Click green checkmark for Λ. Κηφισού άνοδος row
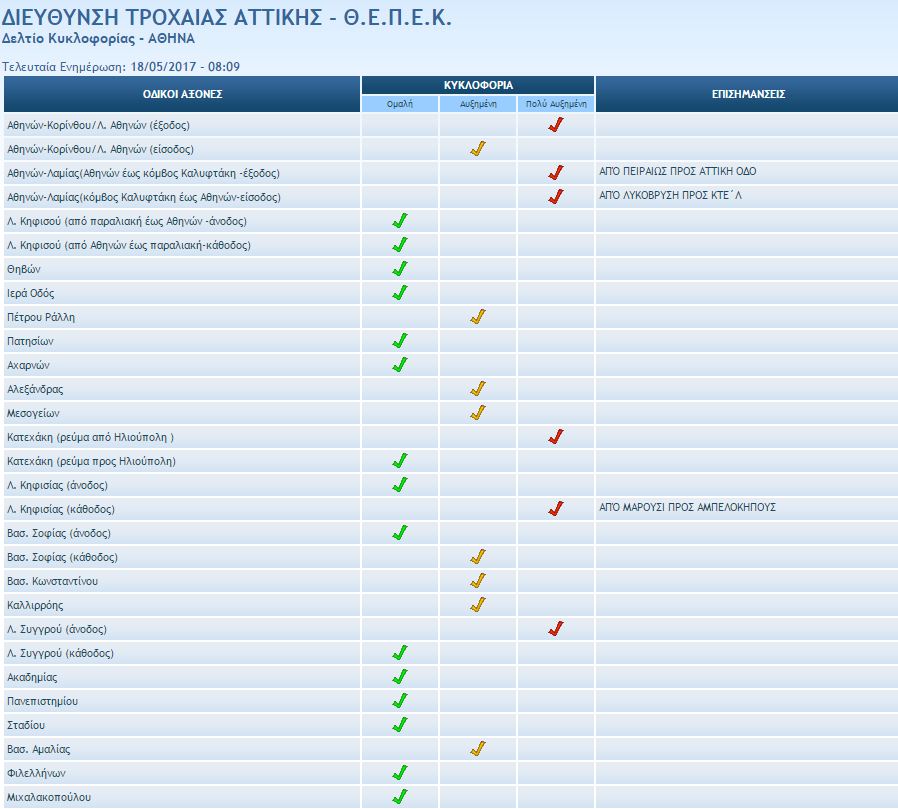The image size is (898, 809). click(400, 221)
